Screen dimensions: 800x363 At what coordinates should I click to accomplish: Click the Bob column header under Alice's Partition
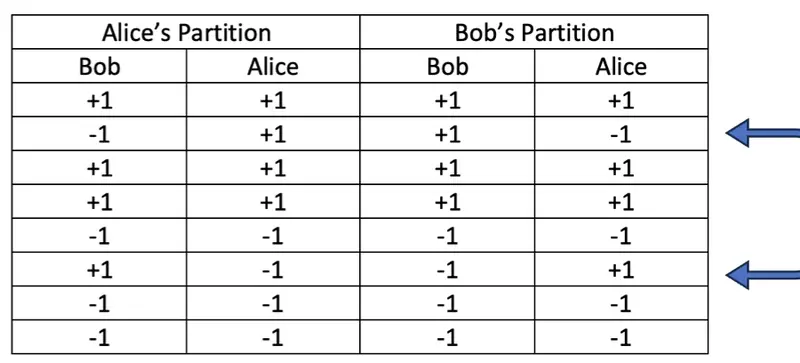[99, 66]
